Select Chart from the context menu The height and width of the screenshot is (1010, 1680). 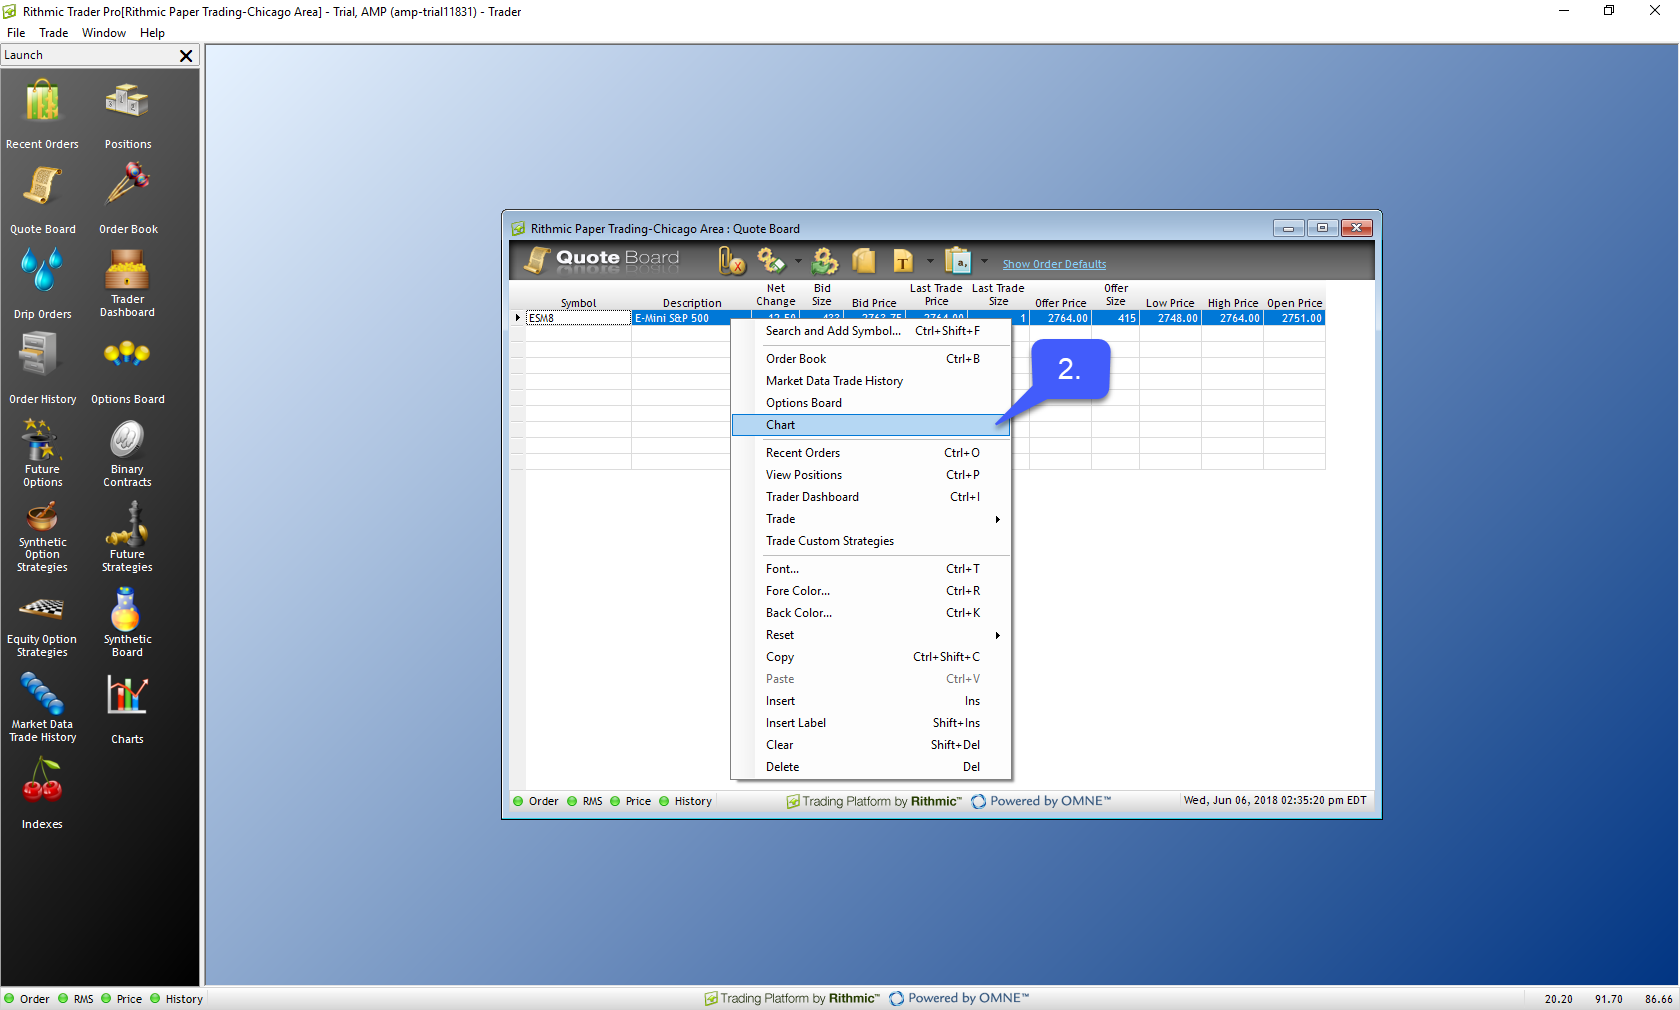tap(781, 425)
